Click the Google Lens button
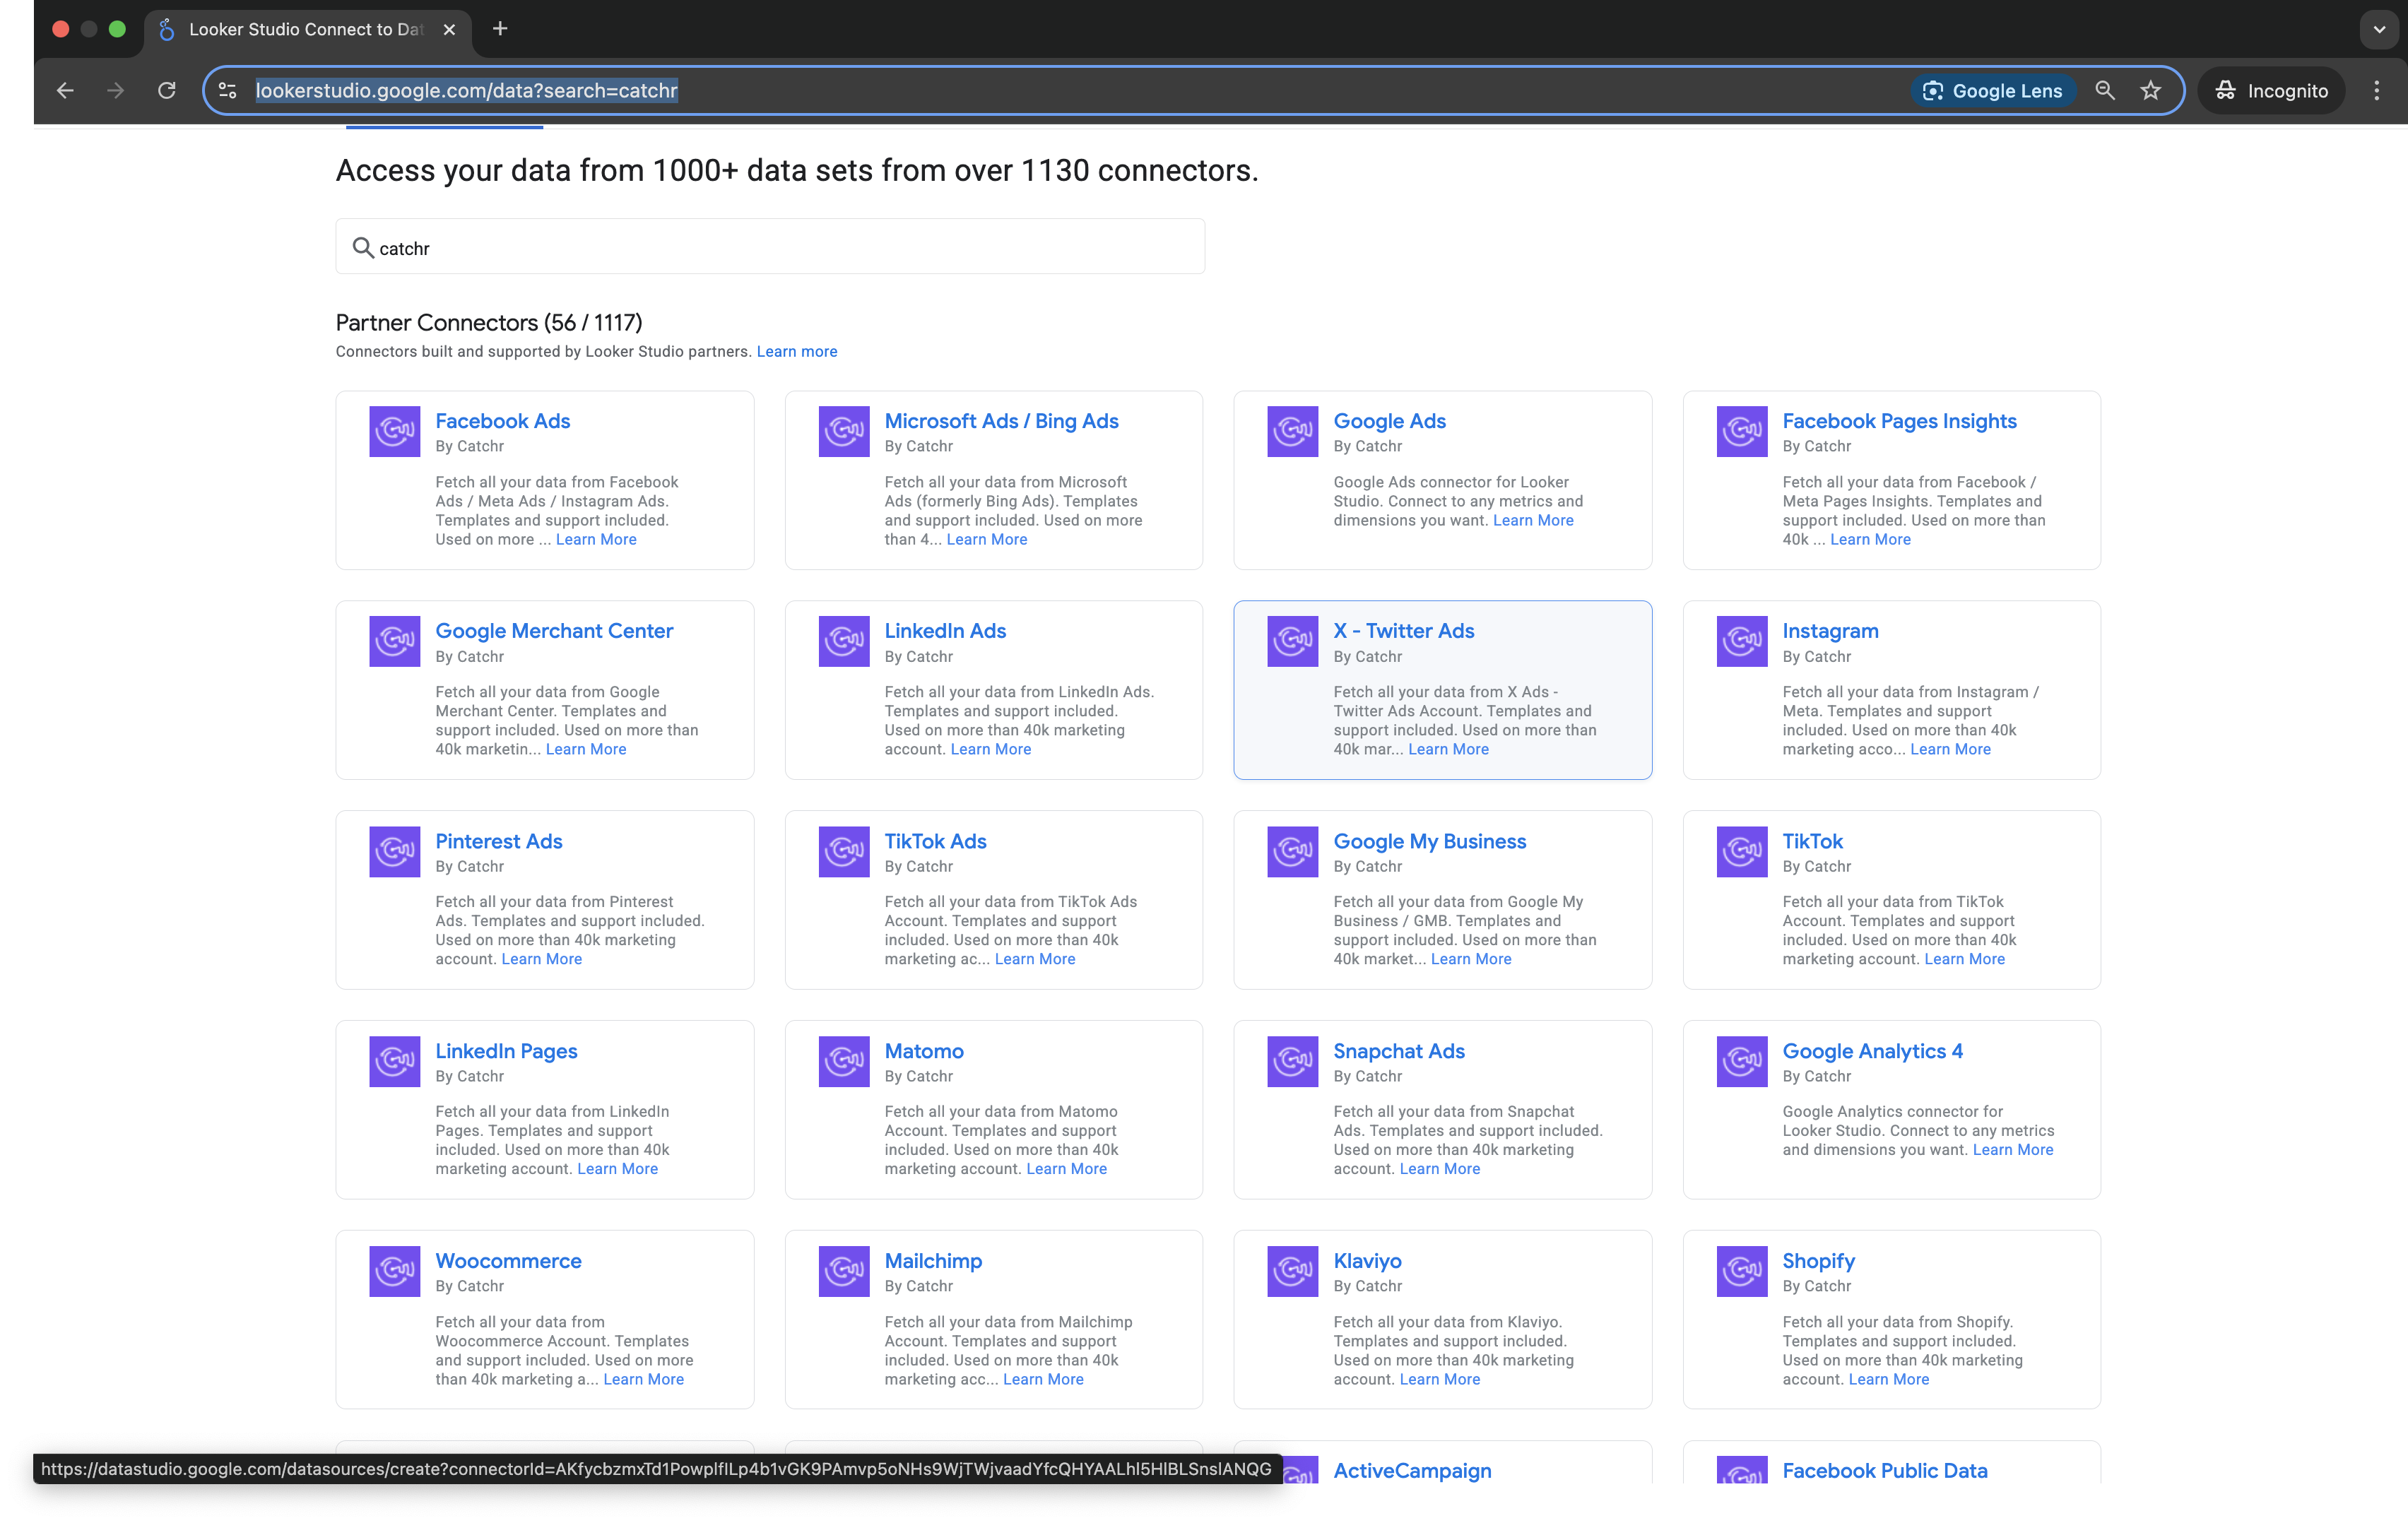 [1992, 90]
